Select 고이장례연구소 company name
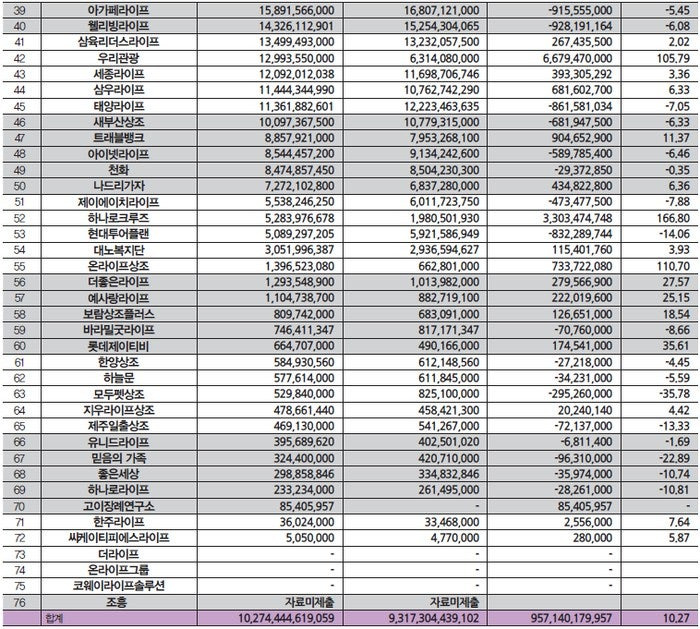Viewport: 700px width, 629px height. point(118,507)
